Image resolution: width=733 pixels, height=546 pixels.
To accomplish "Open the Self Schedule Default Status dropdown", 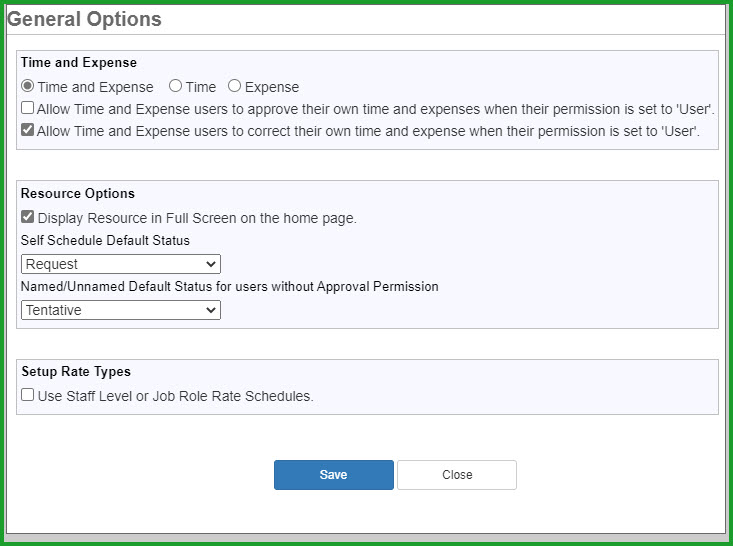I will (121, 264).
